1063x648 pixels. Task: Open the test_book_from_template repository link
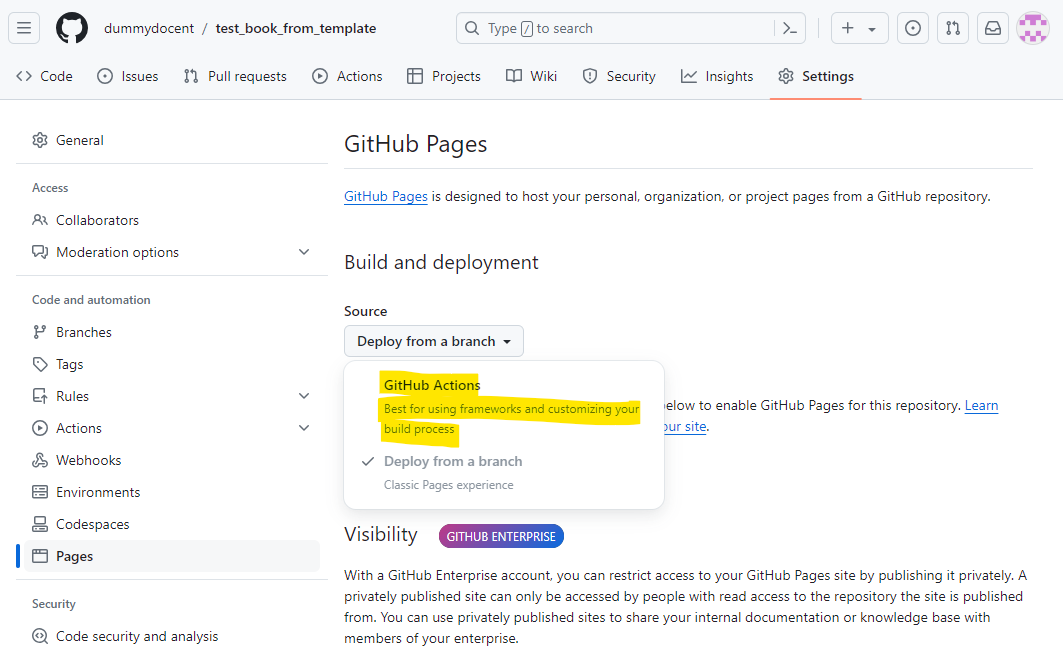coord(296,28)
